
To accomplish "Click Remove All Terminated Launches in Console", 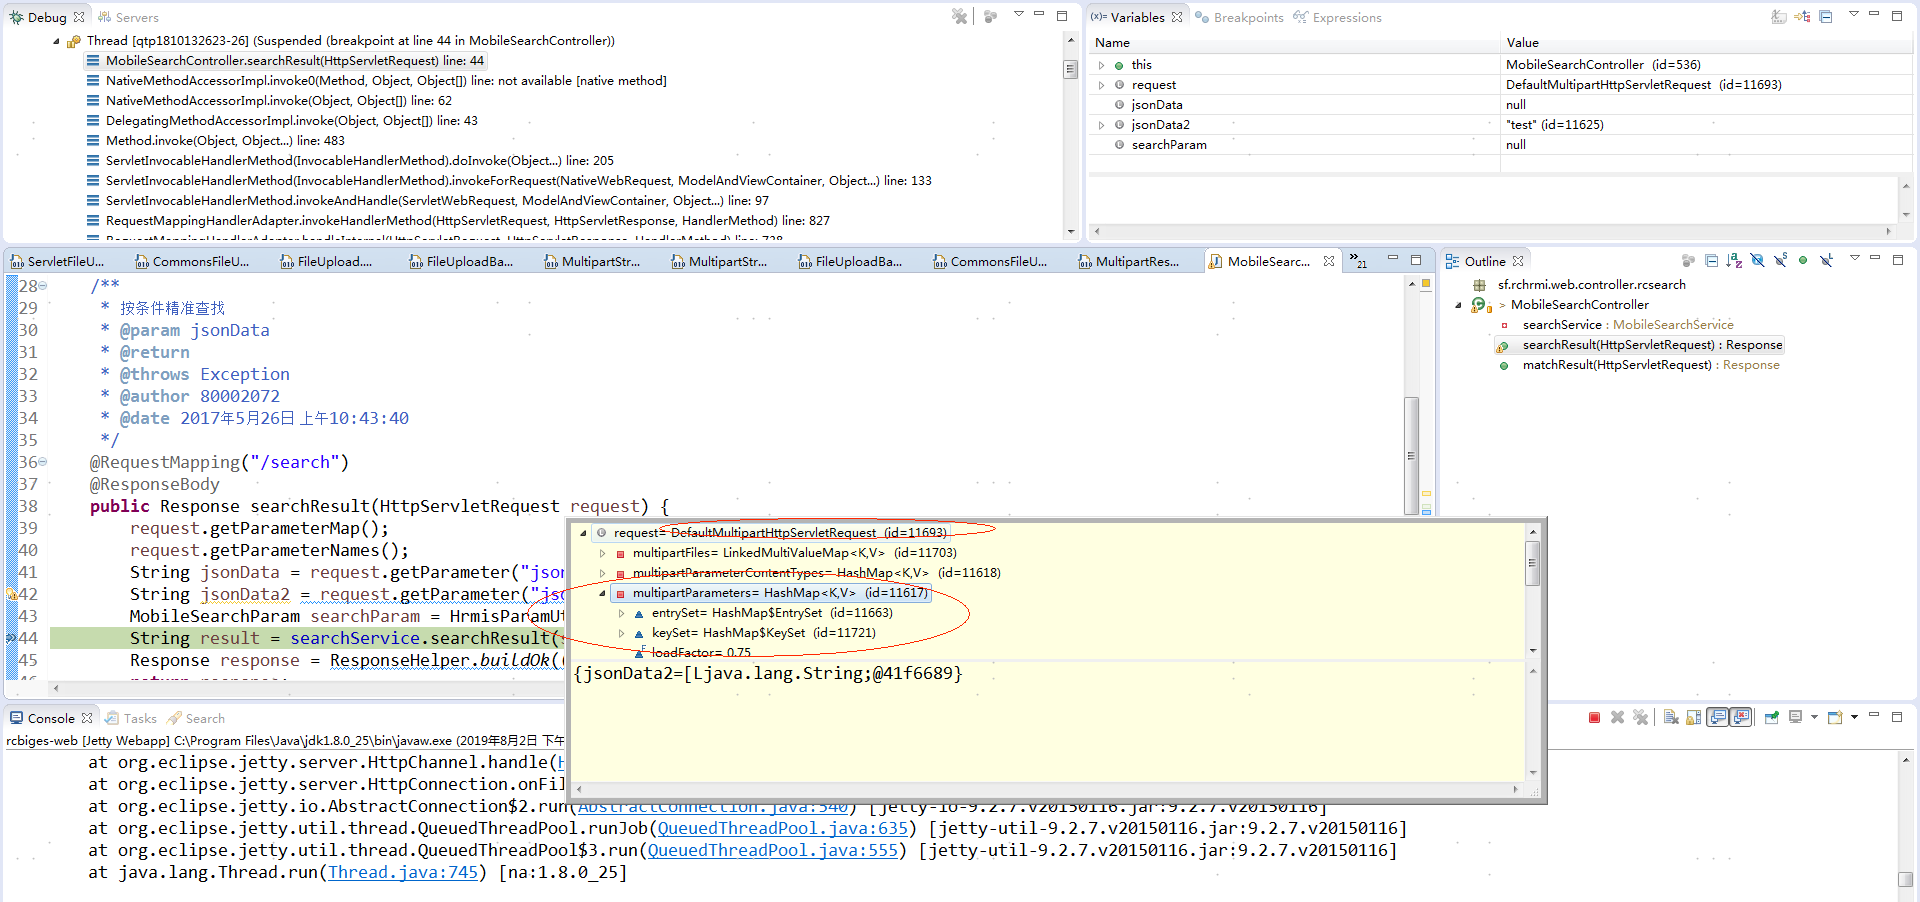I will [1641, 718].
